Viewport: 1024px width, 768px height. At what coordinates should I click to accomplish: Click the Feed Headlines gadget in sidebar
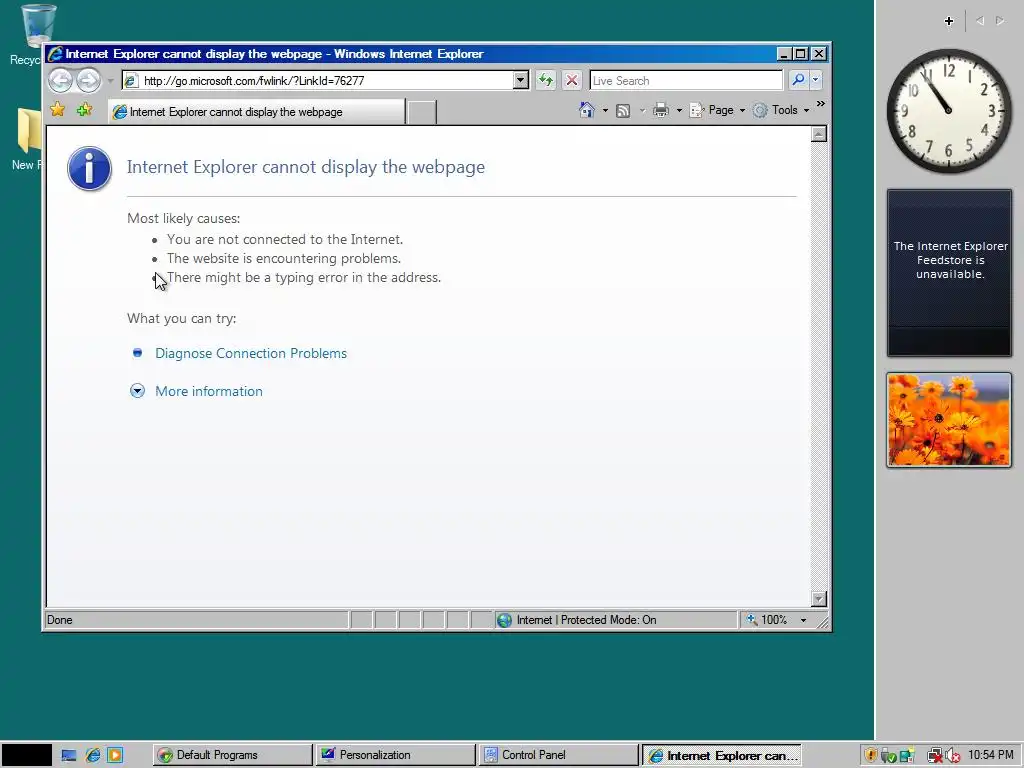click(x=949, y=273)
